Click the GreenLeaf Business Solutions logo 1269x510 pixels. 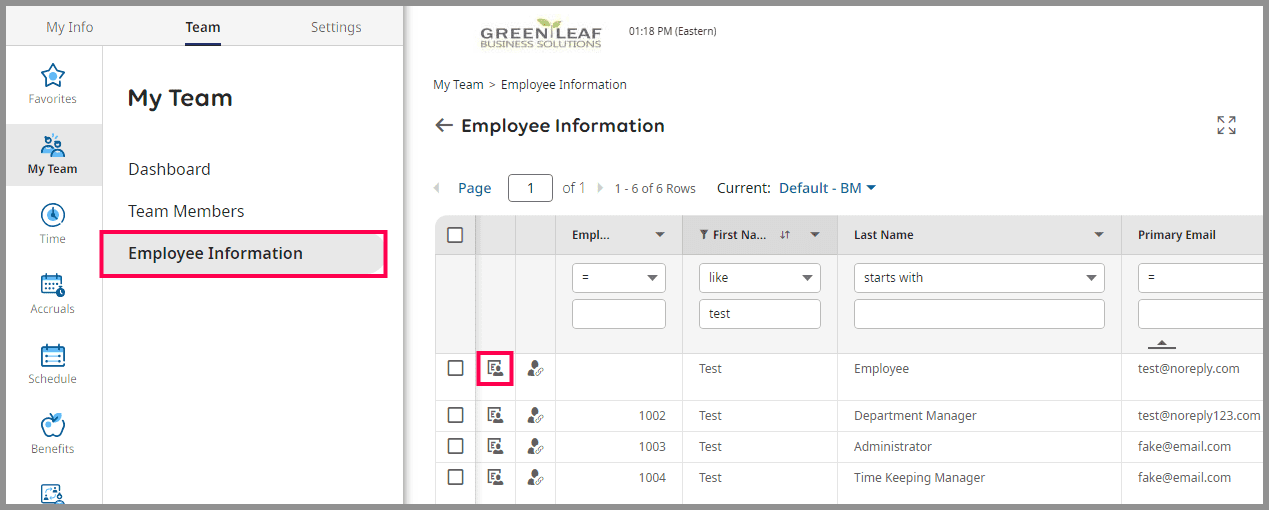(x=541, y=33)
